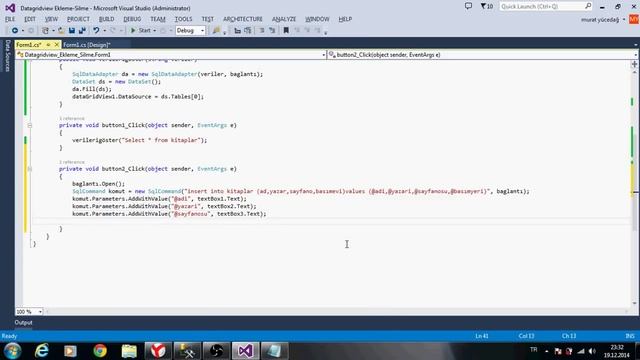Image resolution: width=640 pixels, height=360 pixels.
Task: Open the VIEW menu
Action: (x=51, y=19)
